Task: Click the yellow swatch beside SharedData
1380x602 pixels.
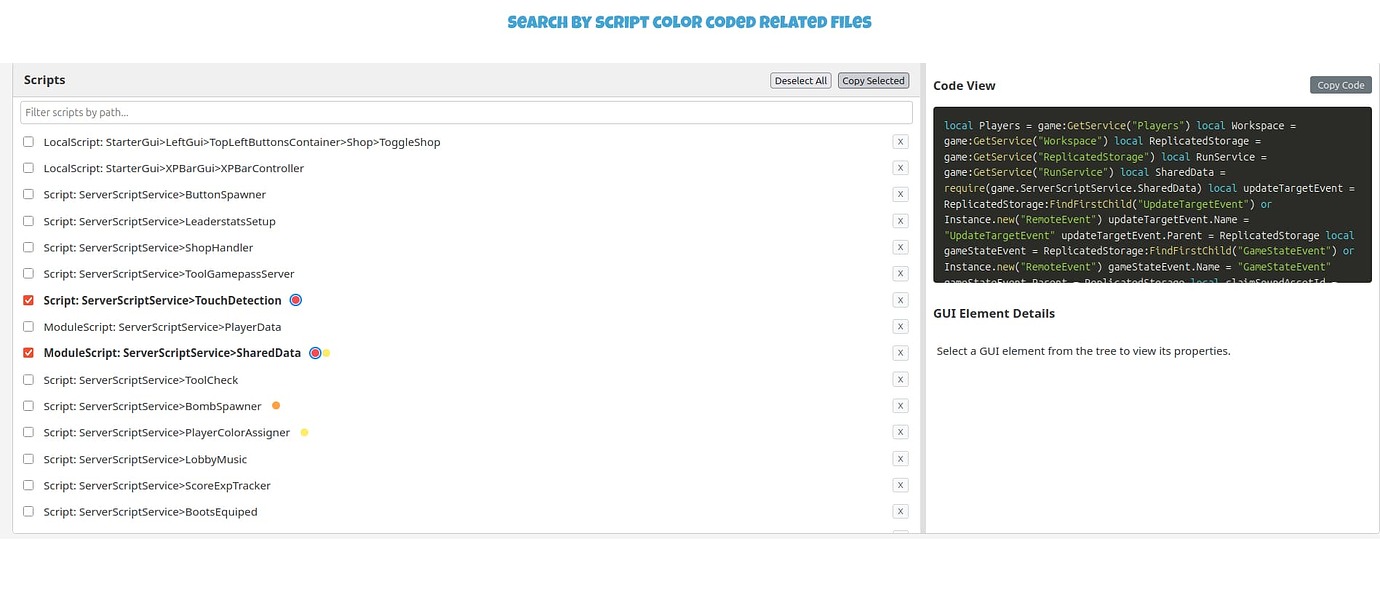Action: (x=327, y=352)
